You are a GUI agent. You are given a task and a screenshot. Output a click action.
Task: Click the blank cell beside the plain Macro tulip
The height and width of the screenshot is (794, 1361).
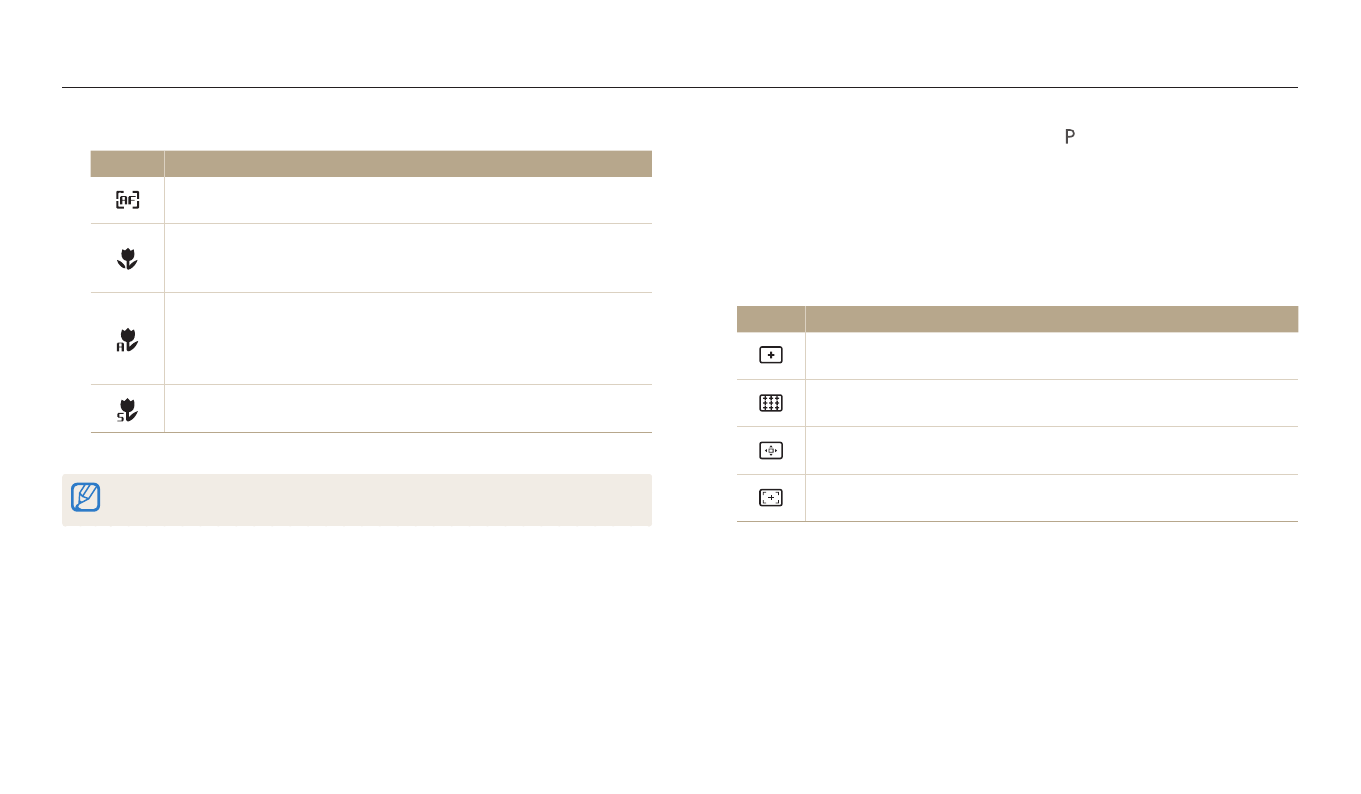[x=408, y=258]
